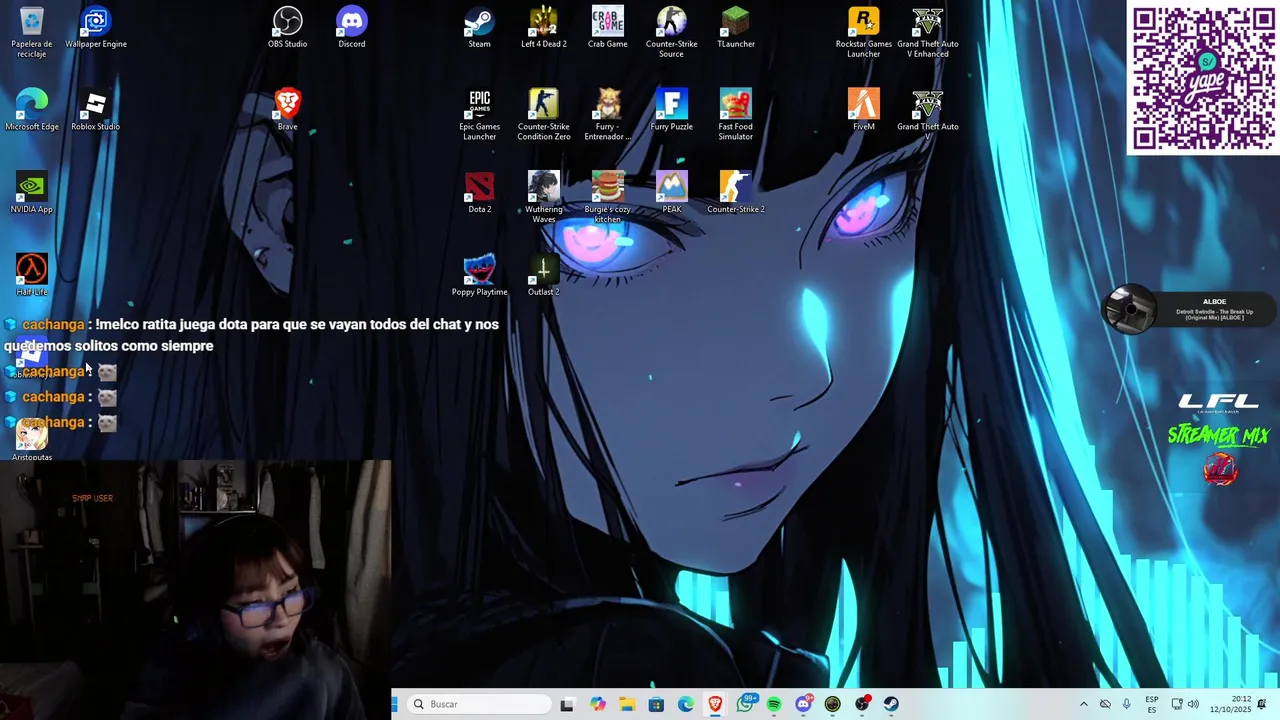
Task: Select Counter-Strike Condition Zero icon
Action: (x=544, y=115)
